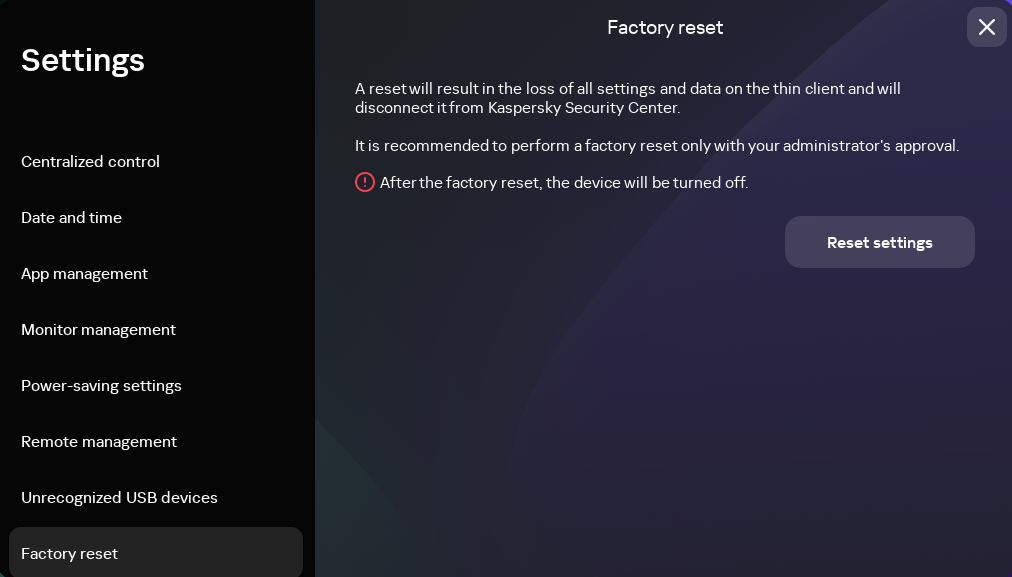Click the Settings heading
The width and height of the screenshot is (1012, 577).
pos(83,60)
